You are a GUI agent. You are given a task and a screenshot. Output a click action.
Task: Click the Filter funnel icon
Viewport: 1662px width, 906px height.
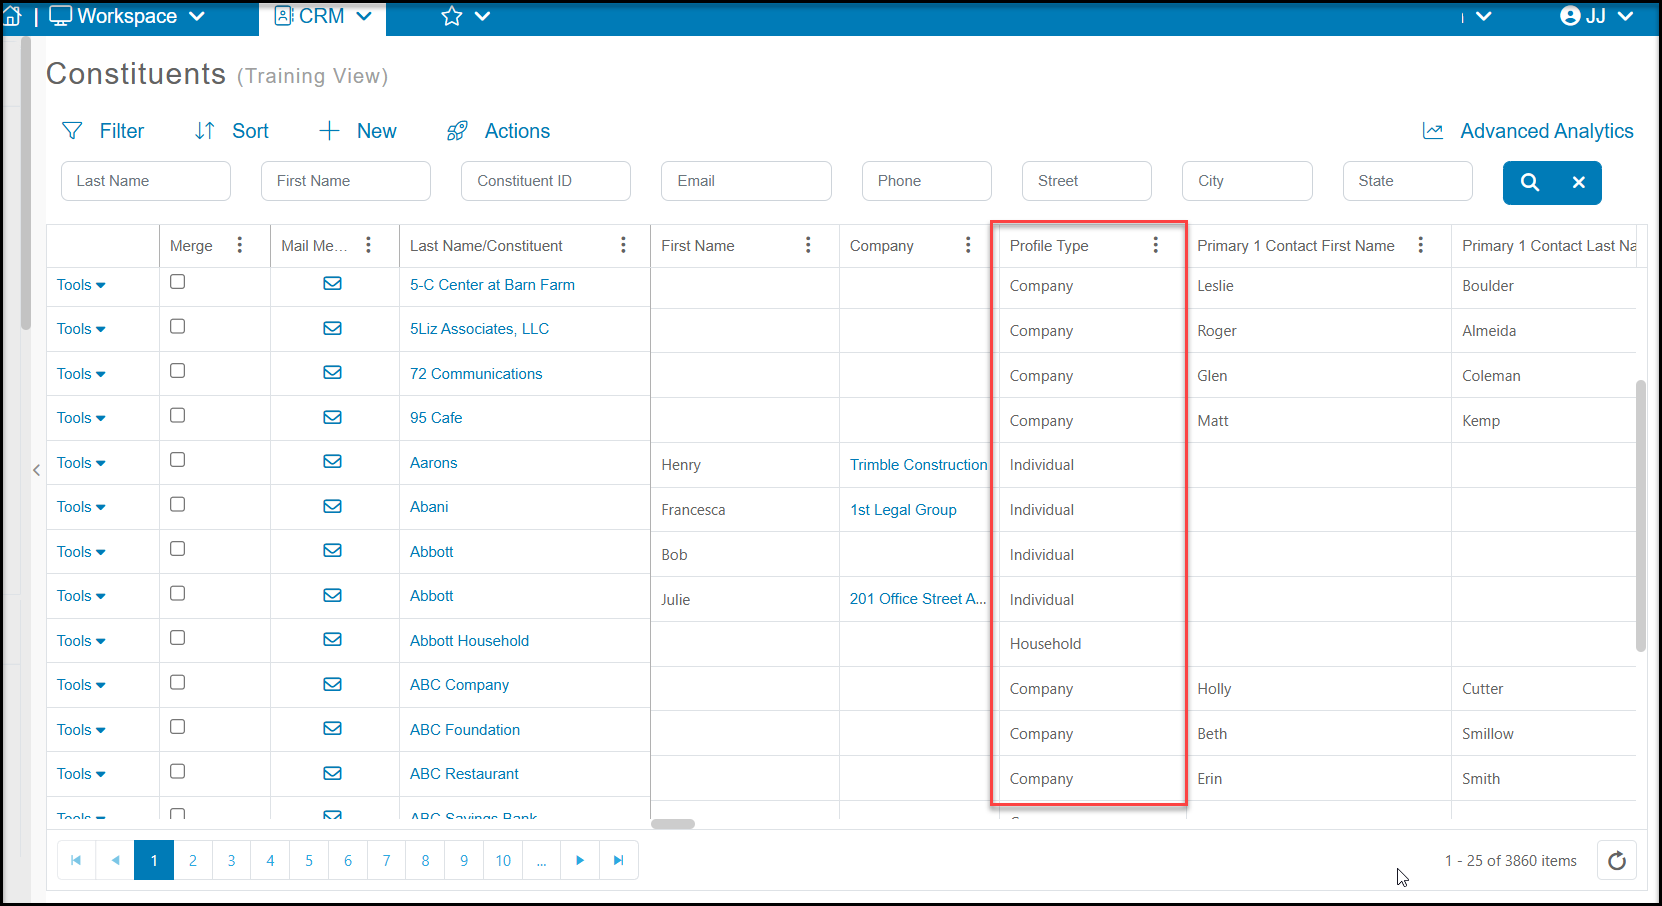pyautogui.click(x=72, y=131)
